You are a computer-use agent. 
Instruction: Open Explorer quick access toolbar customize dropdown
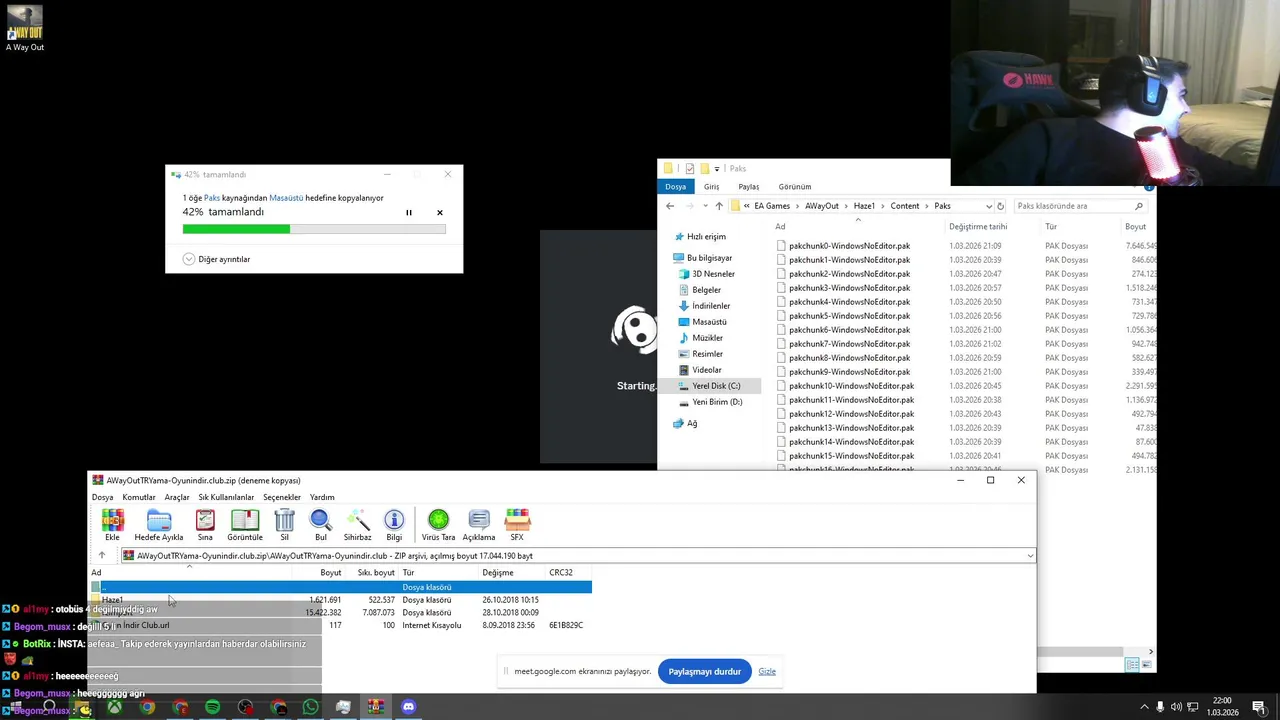[717, 168]
